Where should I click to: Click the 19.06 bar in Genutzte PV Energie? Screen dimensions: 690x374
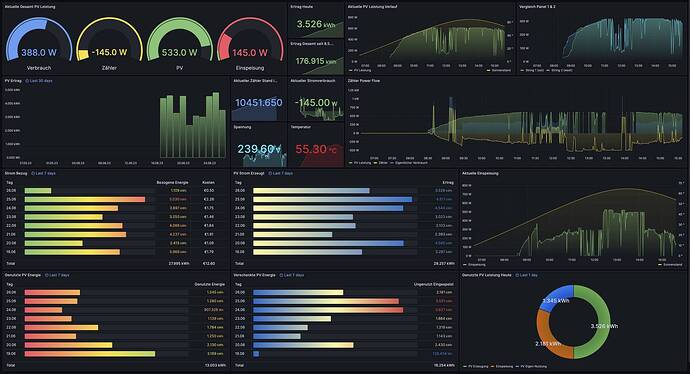click(90, 354)
